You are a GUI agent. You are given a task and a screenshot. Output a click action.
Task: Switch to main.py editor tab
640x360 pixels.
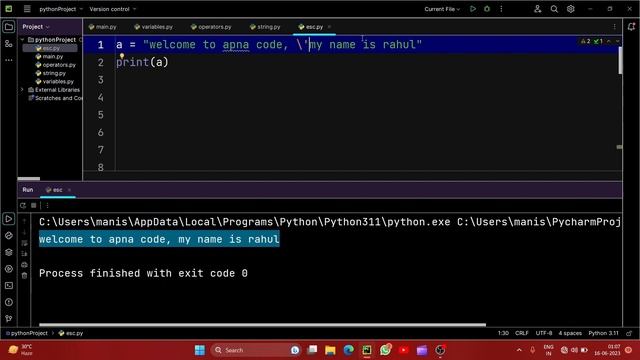coord(102,27)
